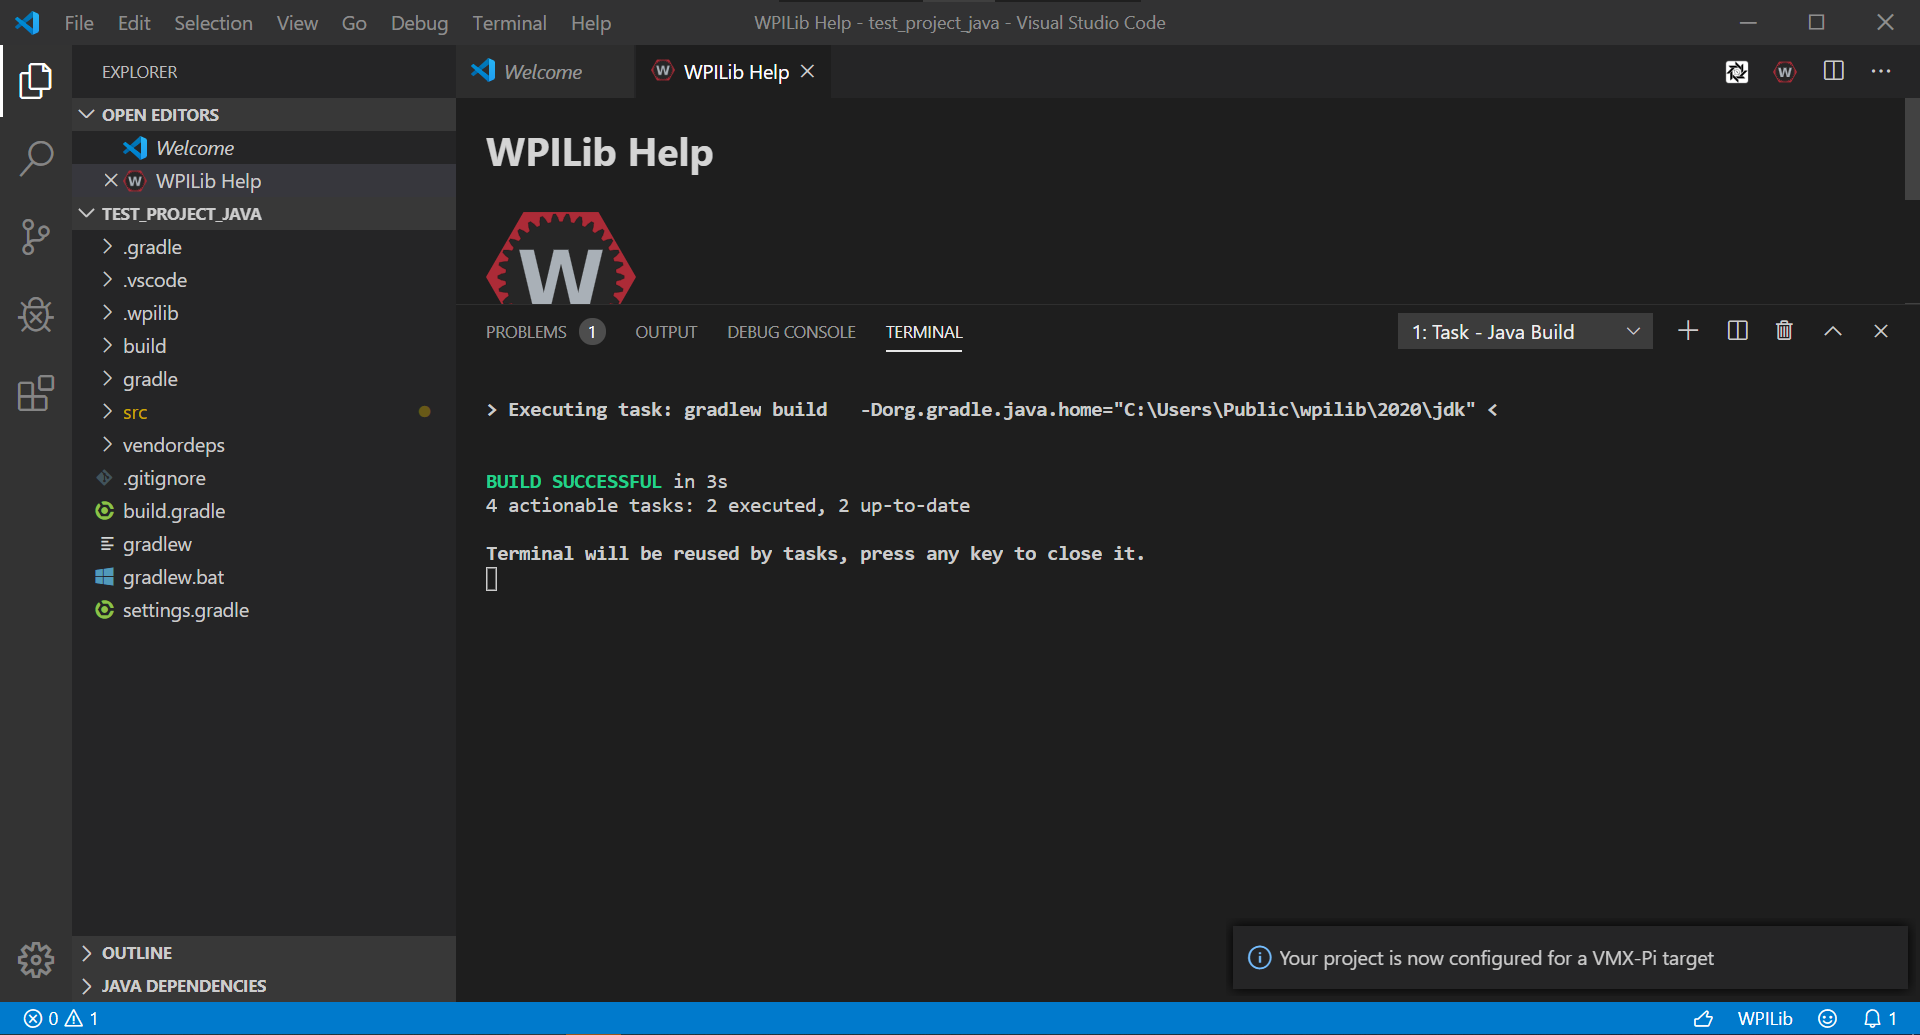This screenshot has height=1035, width=1920.
Task: Click the open changes icon in editor toolbar
Action: coord(1737,72)
